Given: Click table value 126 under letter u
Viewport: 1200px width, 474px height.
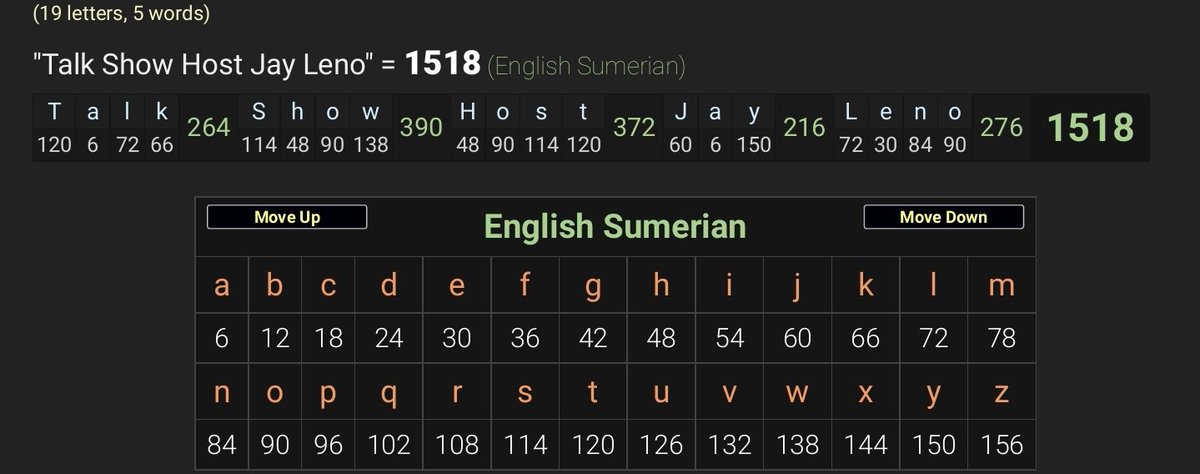Looking at the screenshot, I should pyautogui.click(x=661, y=444).
